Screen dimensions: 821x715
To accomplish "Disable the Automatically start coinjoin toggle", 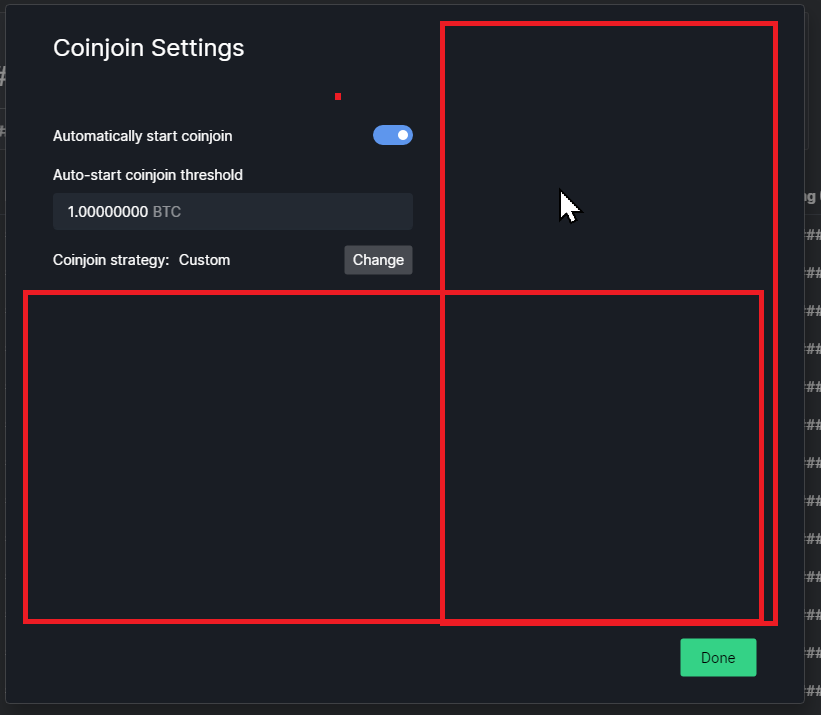I will point(393,135).
